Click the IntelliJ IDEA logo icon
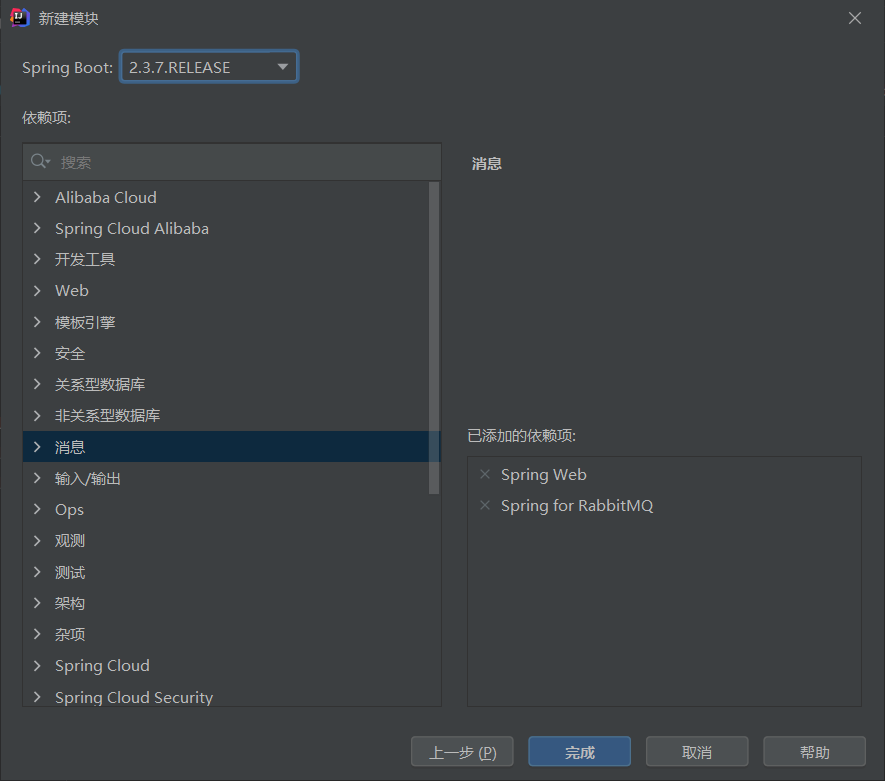The image size is (885, 781). (x=20, y=18)
